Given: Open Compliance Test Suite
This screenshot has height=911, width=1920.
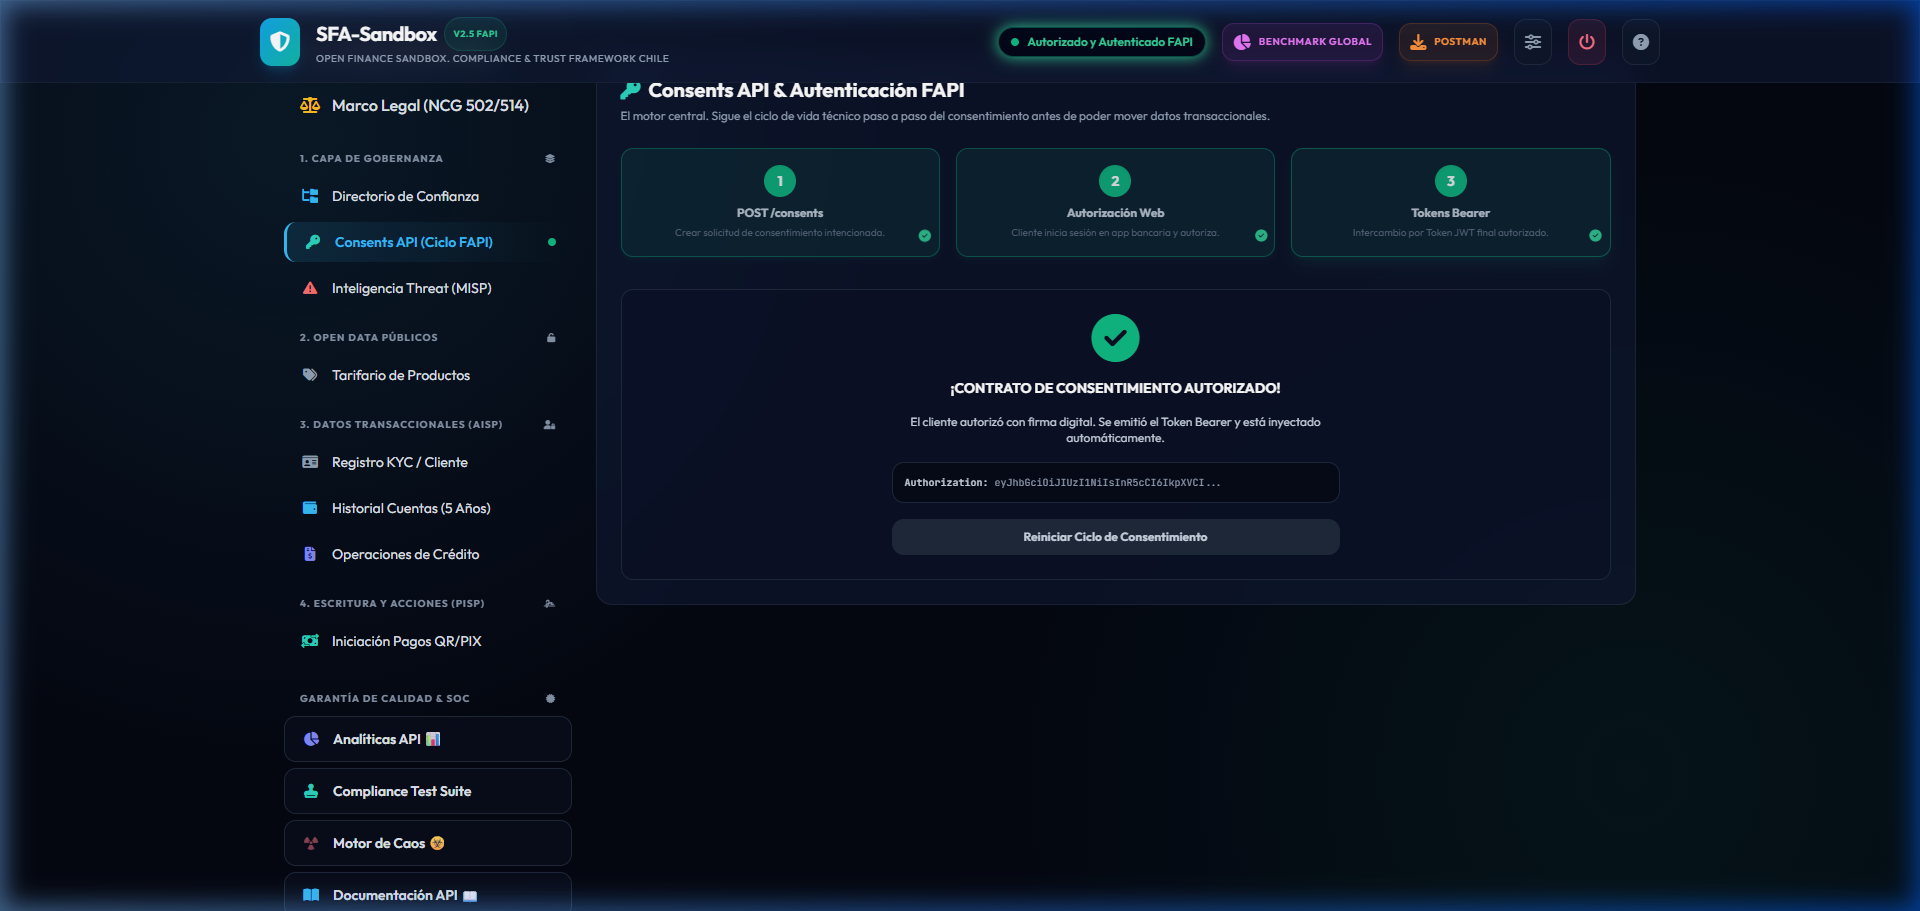Looking at the screenshot, I should [428, 791].
